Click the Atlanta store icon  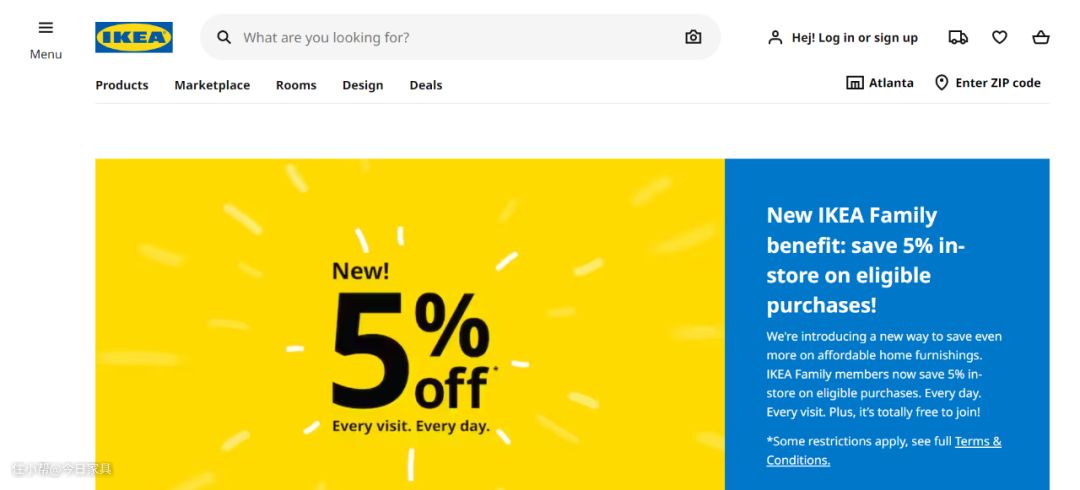855,83
